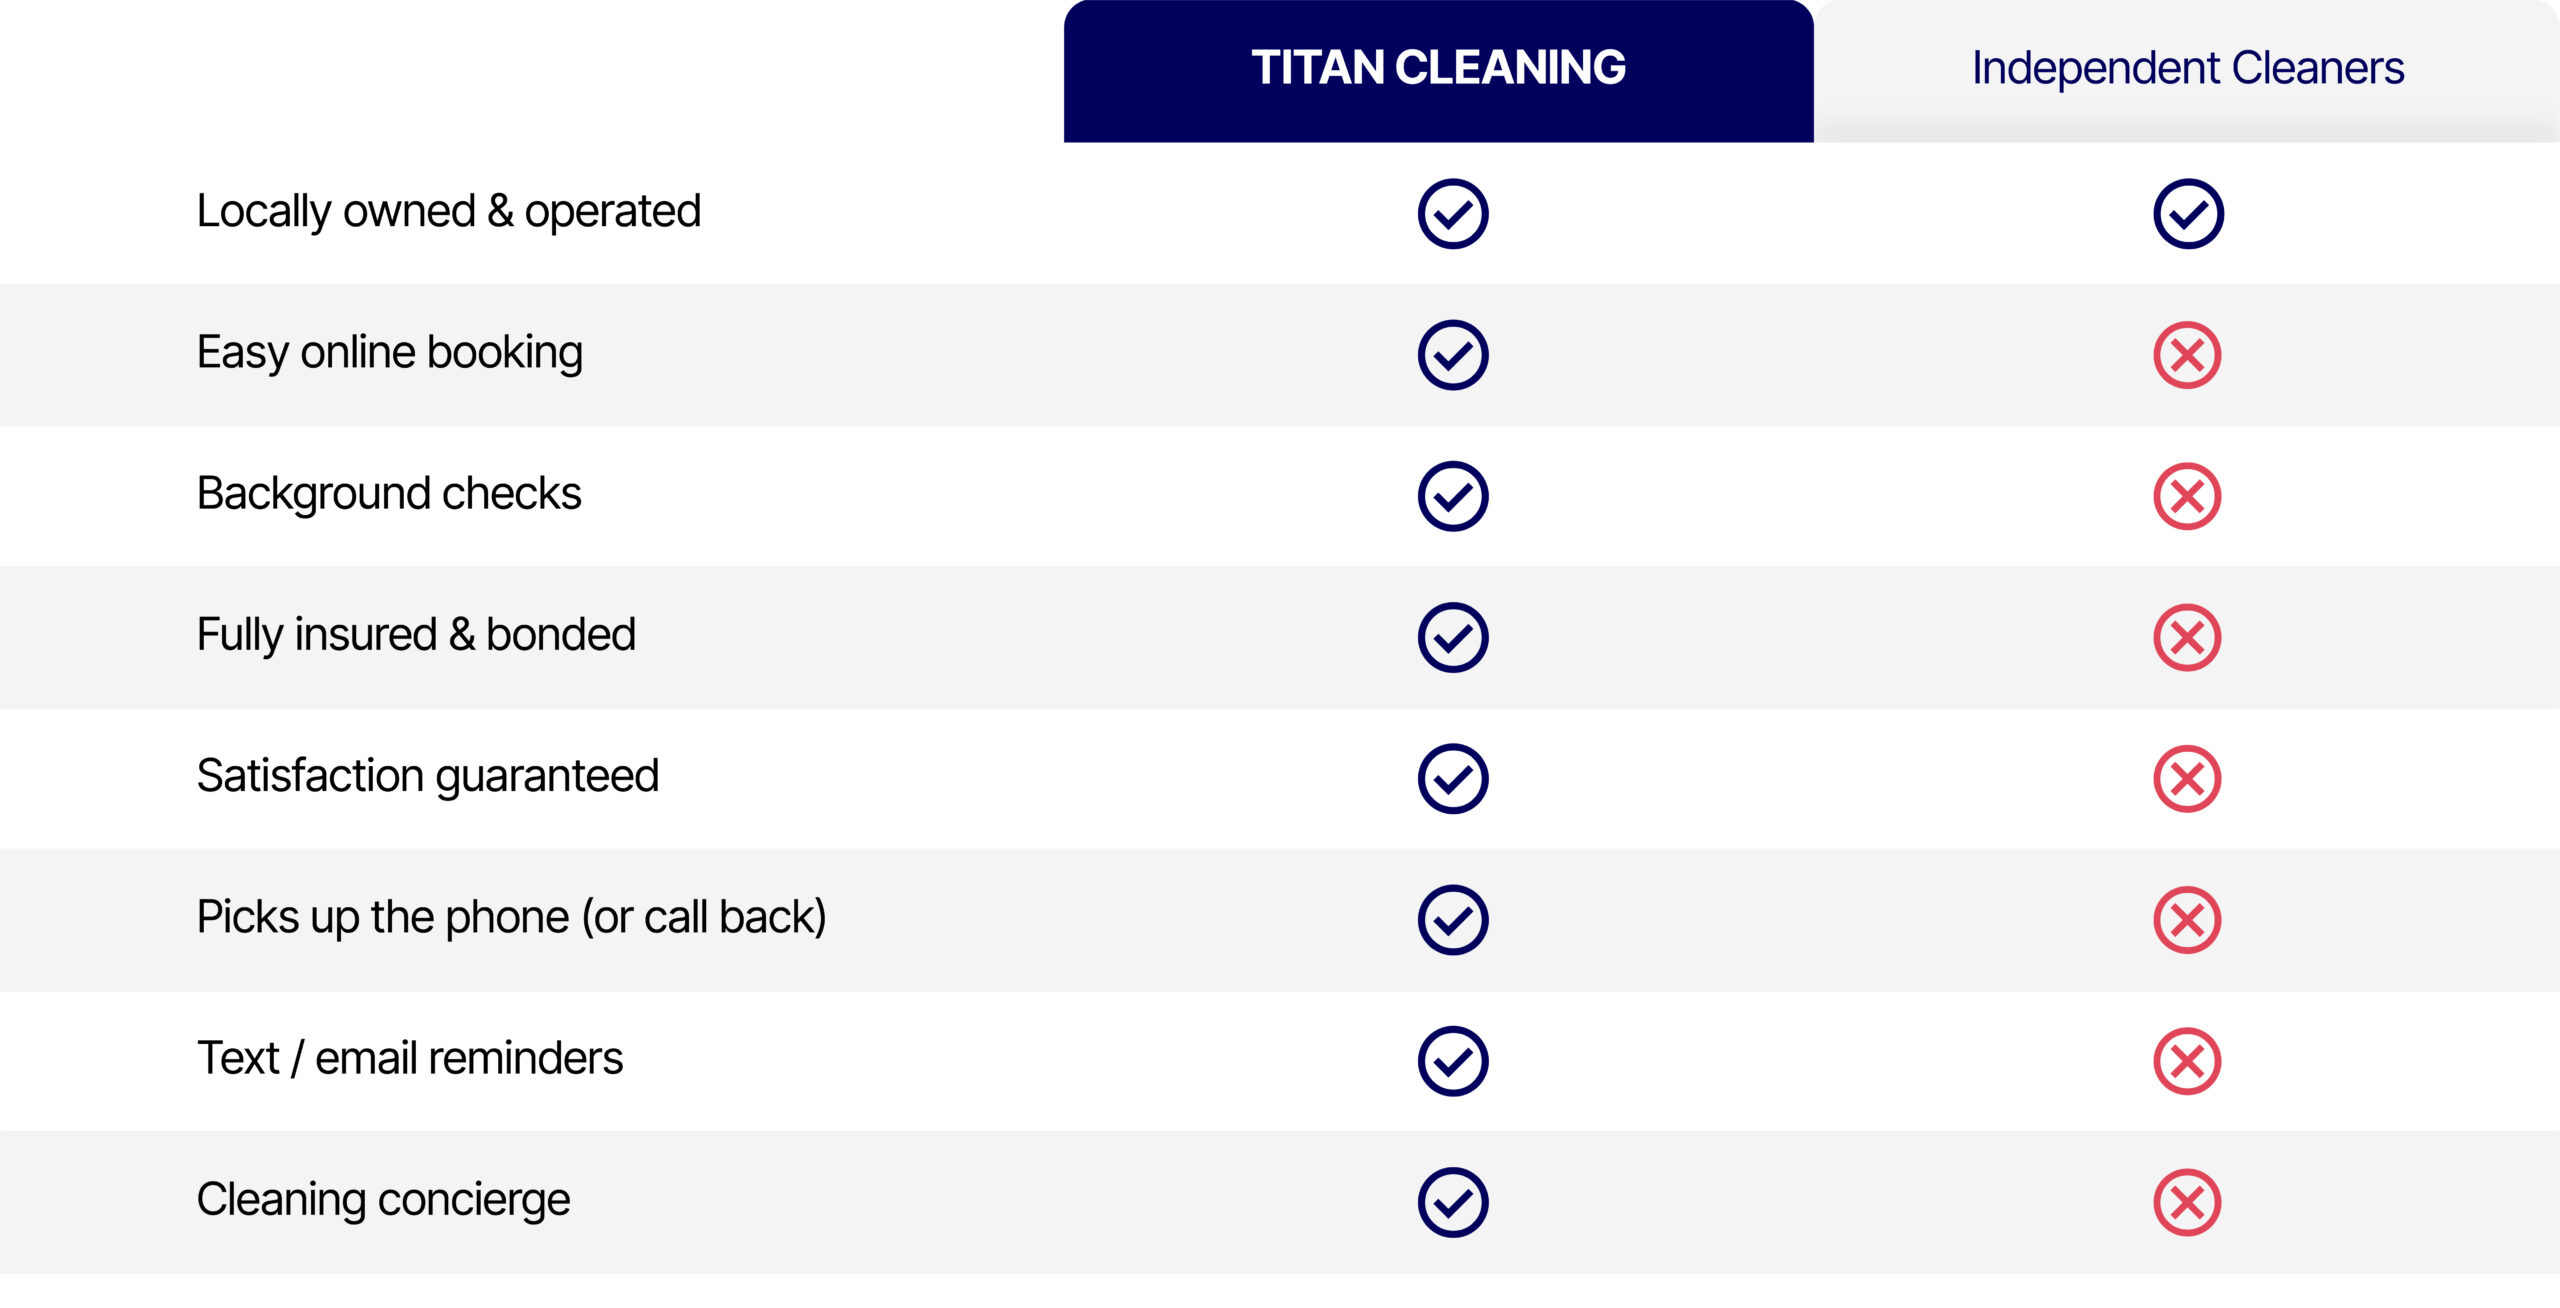Click red X icon for Cleaning concierge

(x=2187, y=1201)
